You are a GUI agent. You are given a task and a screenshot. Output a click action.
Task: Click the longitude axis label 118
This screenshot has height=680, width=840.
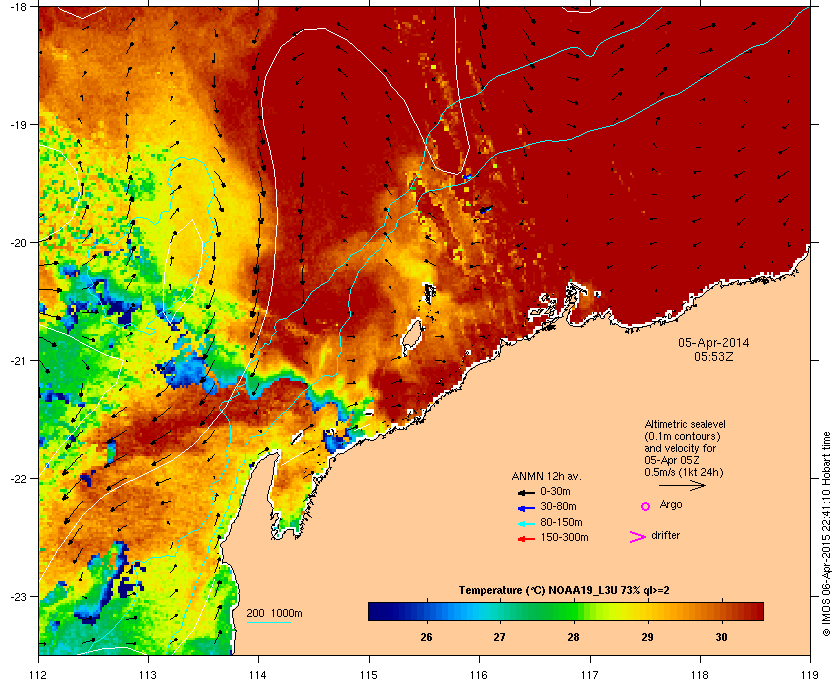click(700, 675)
